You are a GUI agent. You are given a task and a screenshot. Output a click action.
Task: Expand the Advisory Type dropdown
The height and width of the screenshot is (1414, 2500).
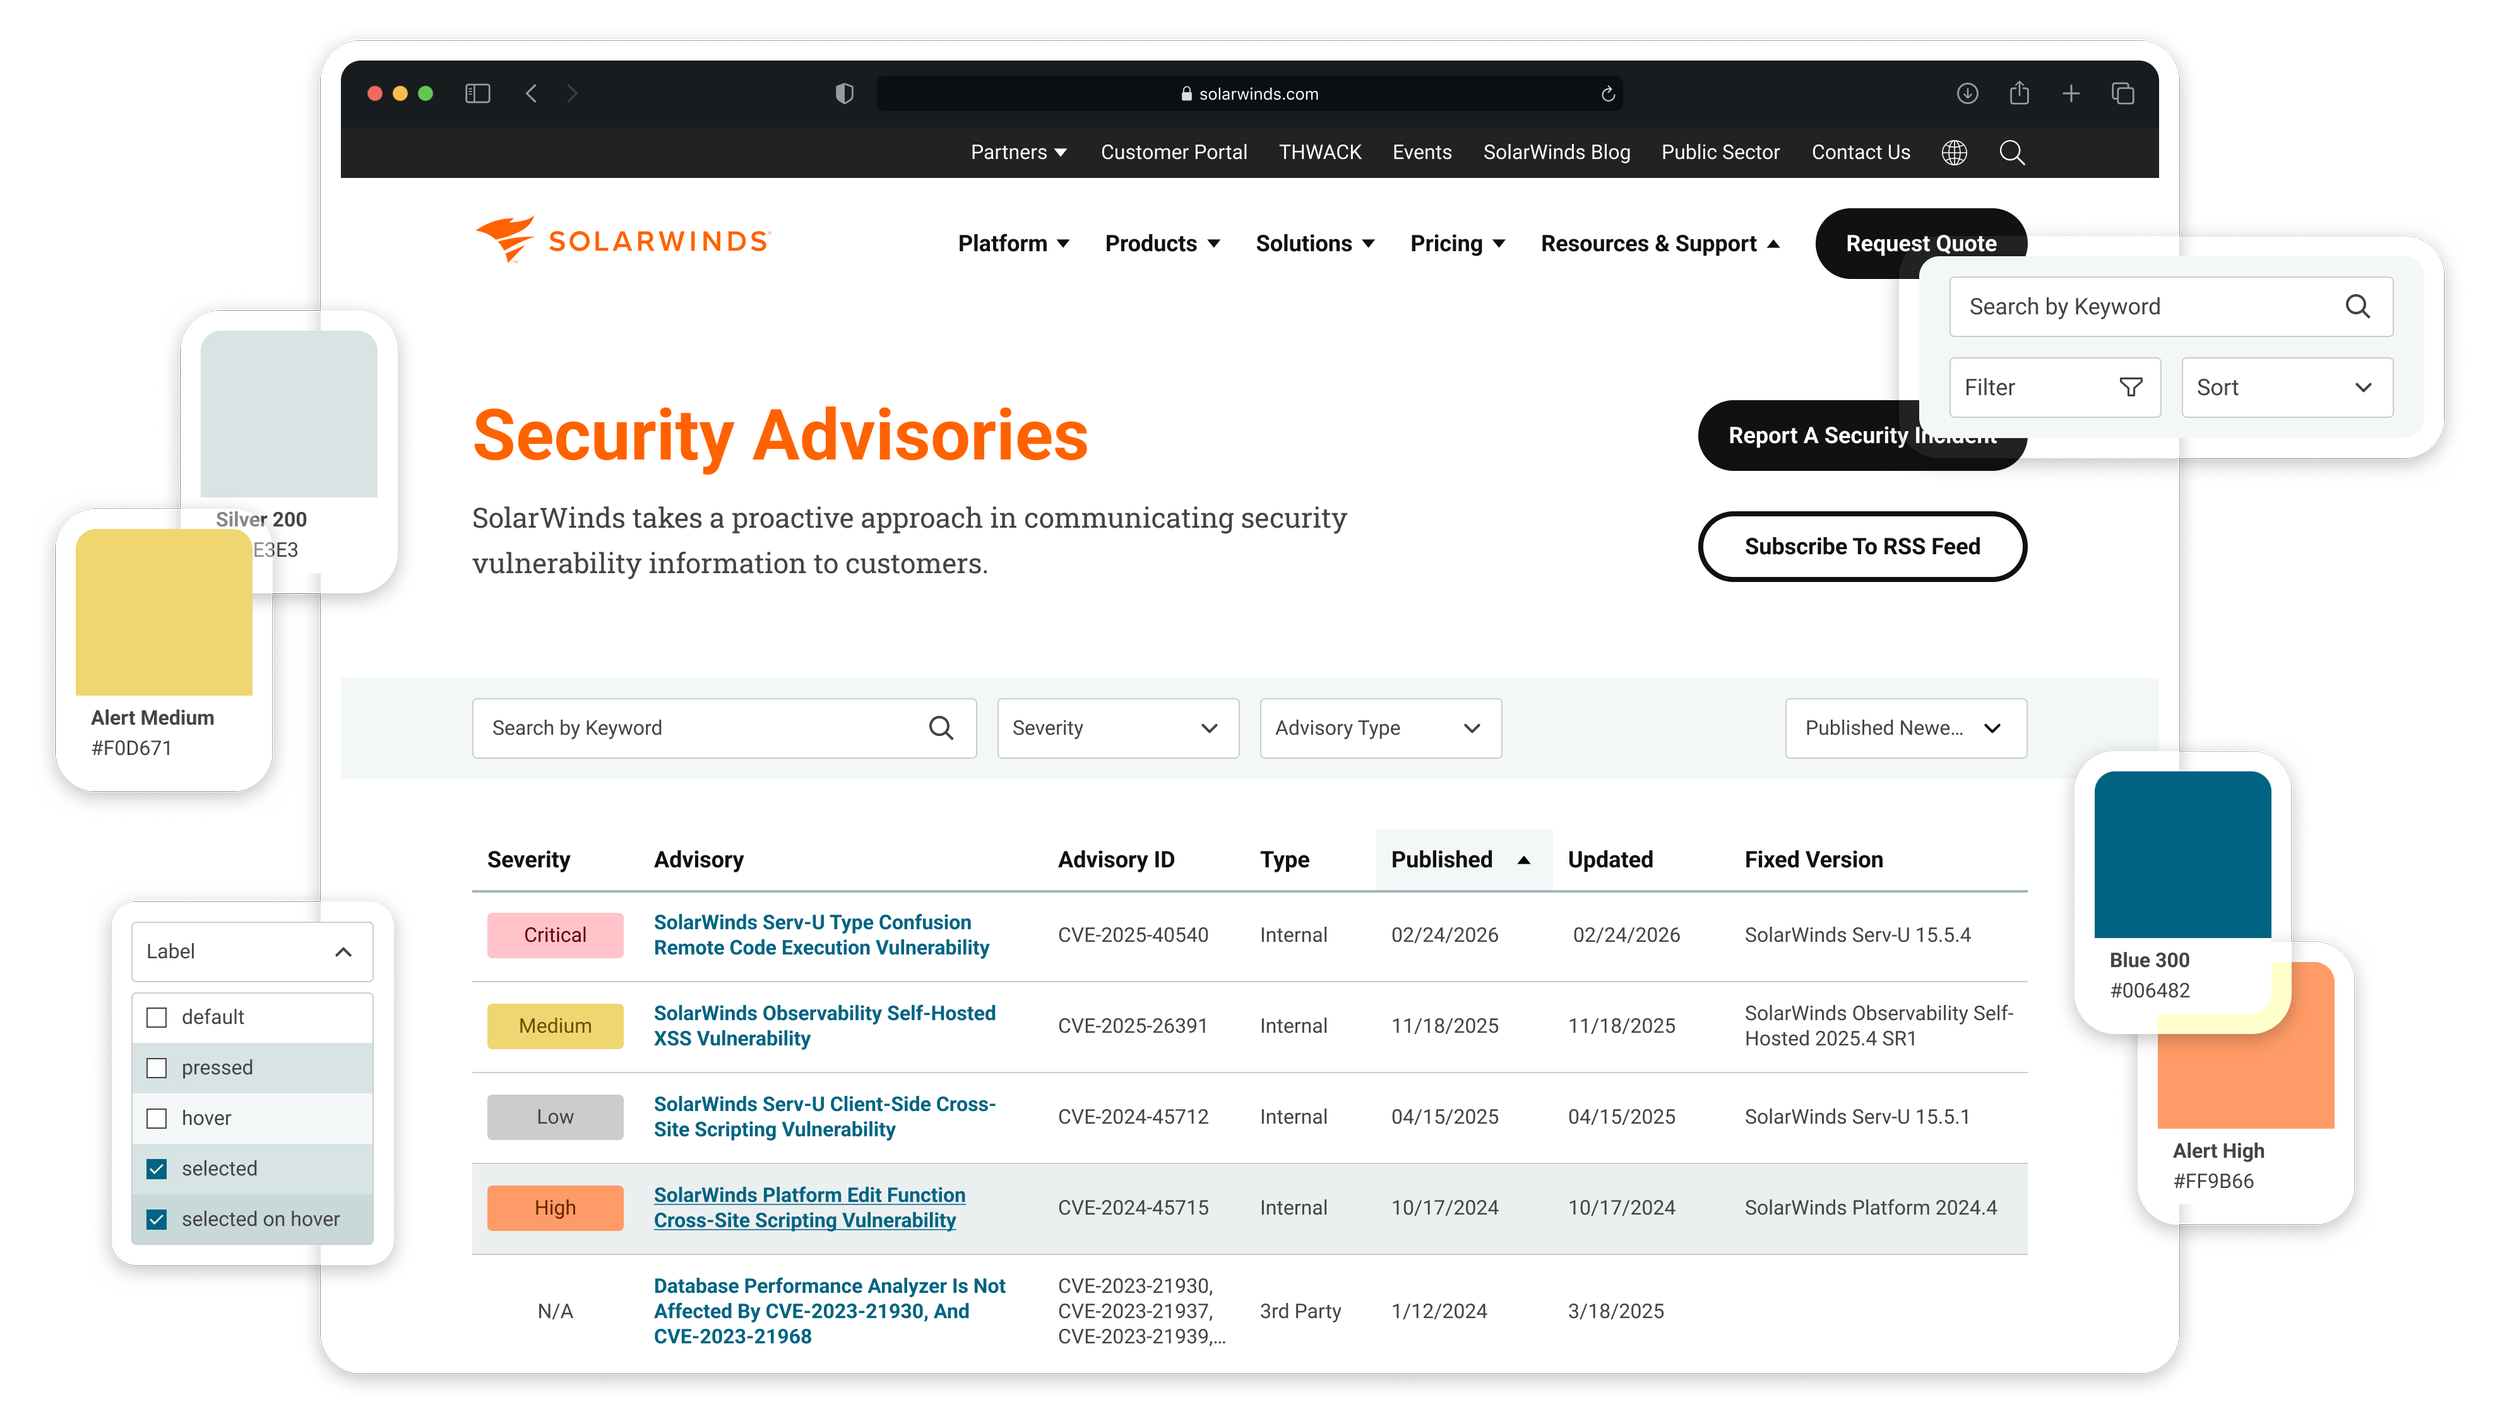point(1380,728)
